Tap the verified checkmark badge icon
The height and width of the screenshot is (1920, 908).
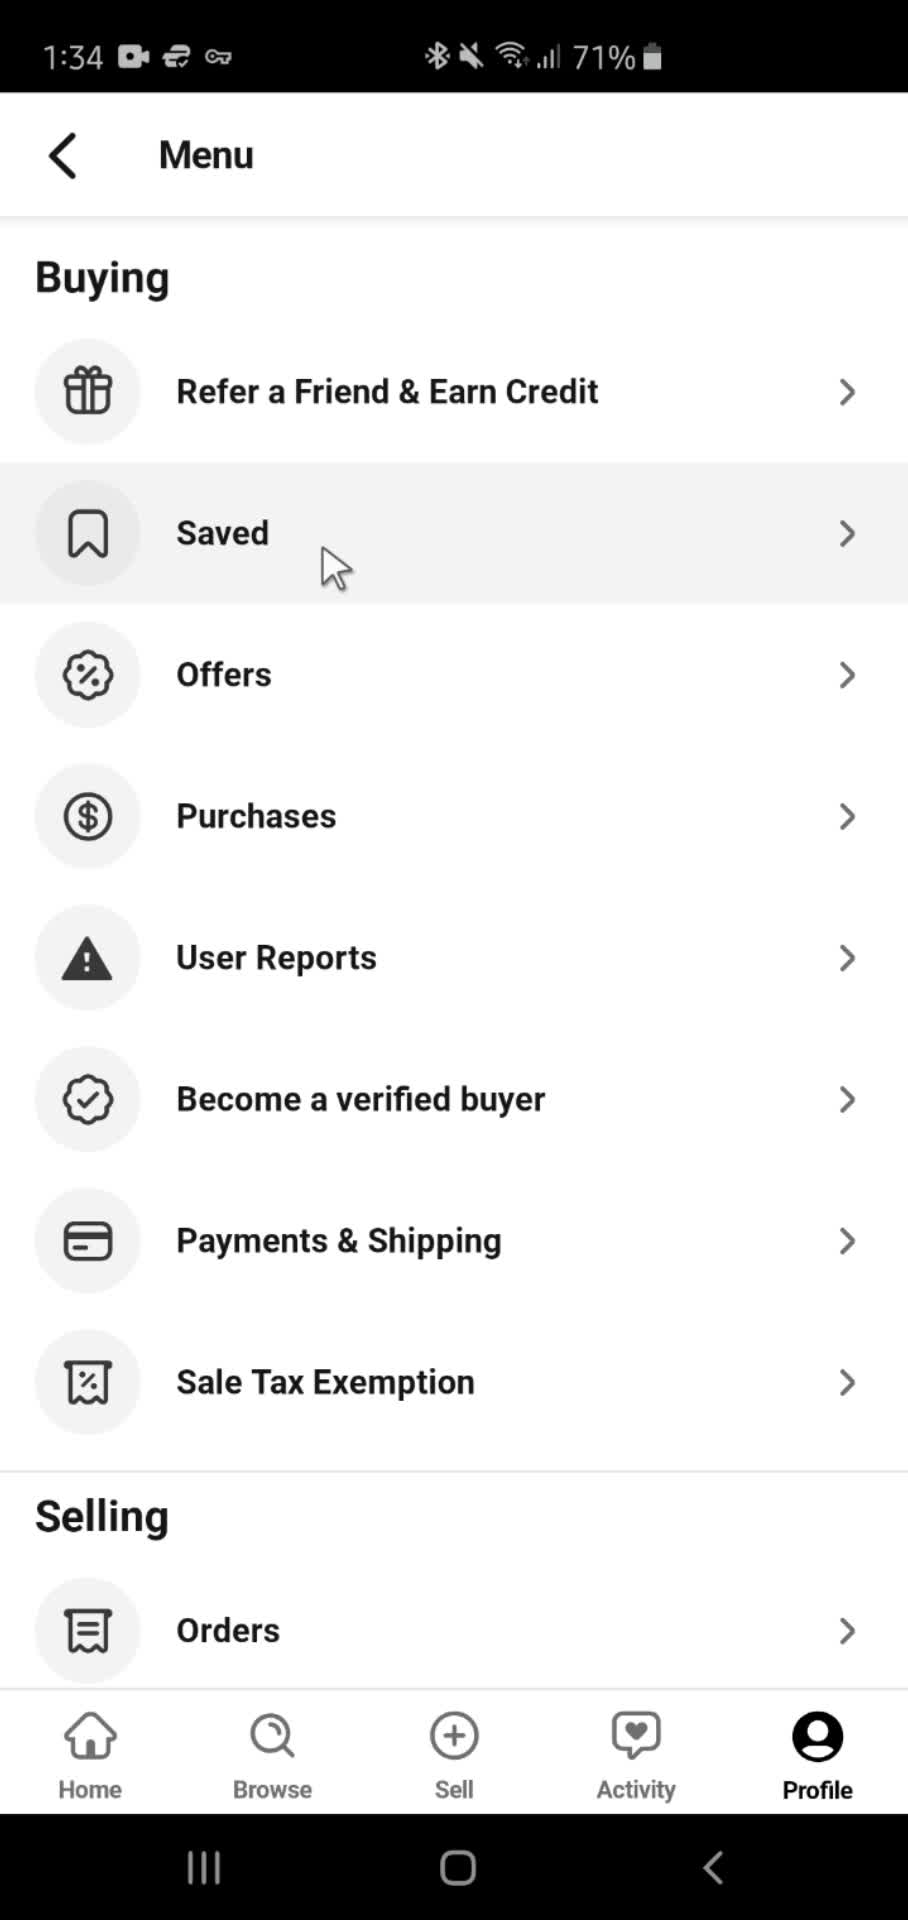88,1099
